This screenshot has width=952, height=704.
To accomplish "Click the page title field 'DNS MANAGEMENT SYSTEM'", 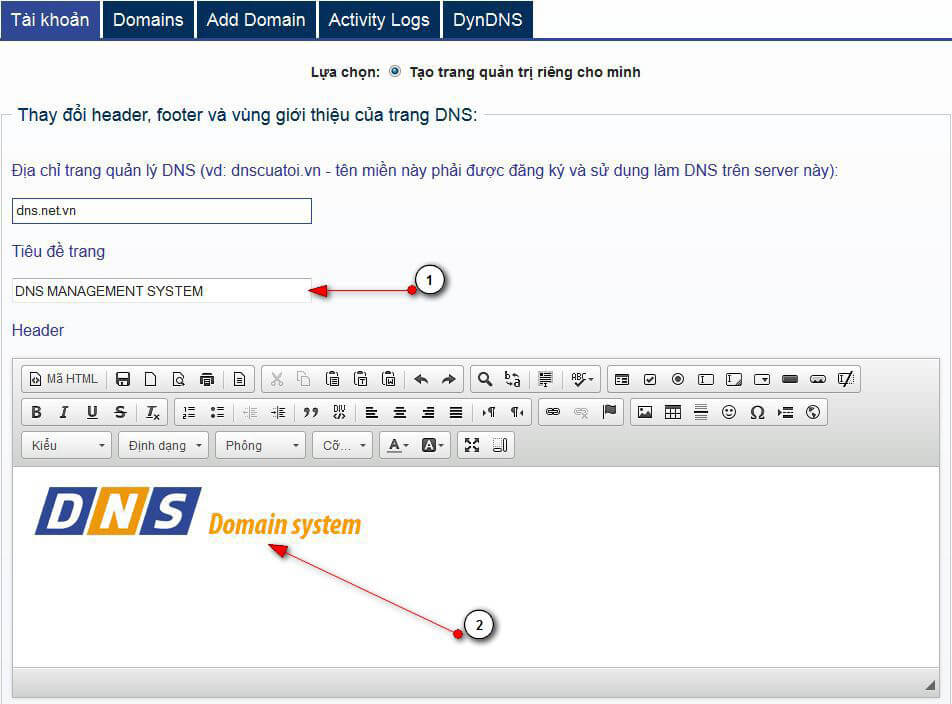I will coord(162,291).
